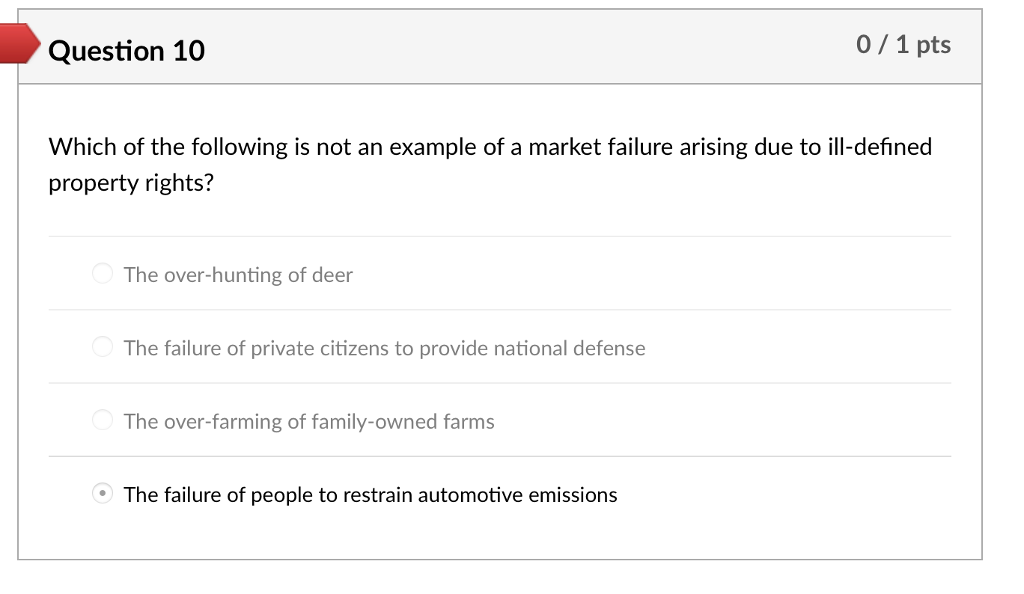Click the '0 / 1 pts' score label
The height and width of the screenshot is (594, 1024).
904,44
